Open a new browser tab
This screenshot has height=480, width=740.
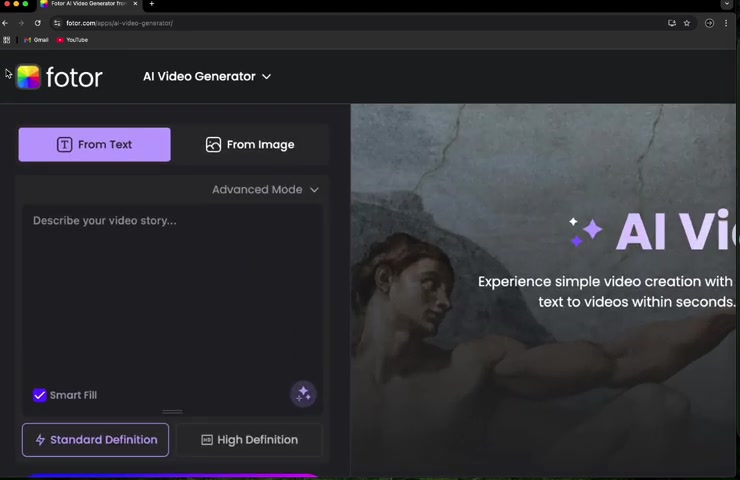pyautogui.click(x=151, y=4)
